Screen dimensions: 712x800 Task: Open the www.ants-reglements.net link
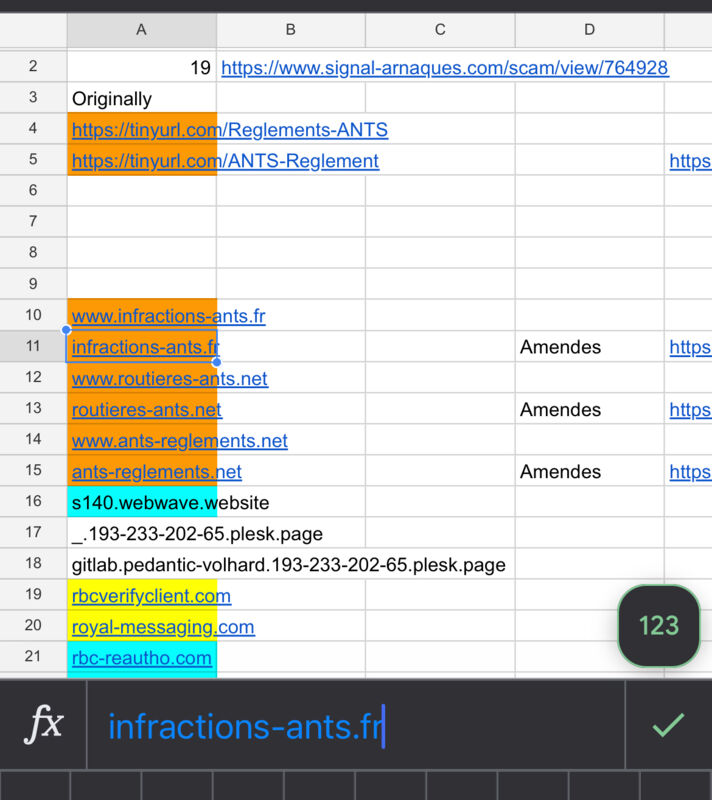[180, 441]
